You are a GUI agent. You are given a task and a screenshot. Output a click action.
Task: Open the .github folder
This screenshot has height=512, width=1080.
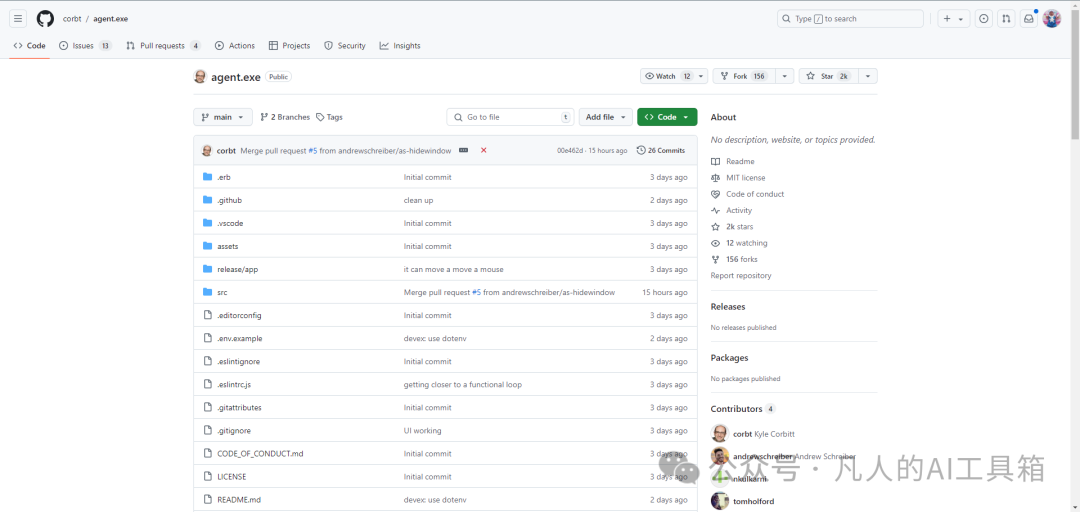pos(229,200)
